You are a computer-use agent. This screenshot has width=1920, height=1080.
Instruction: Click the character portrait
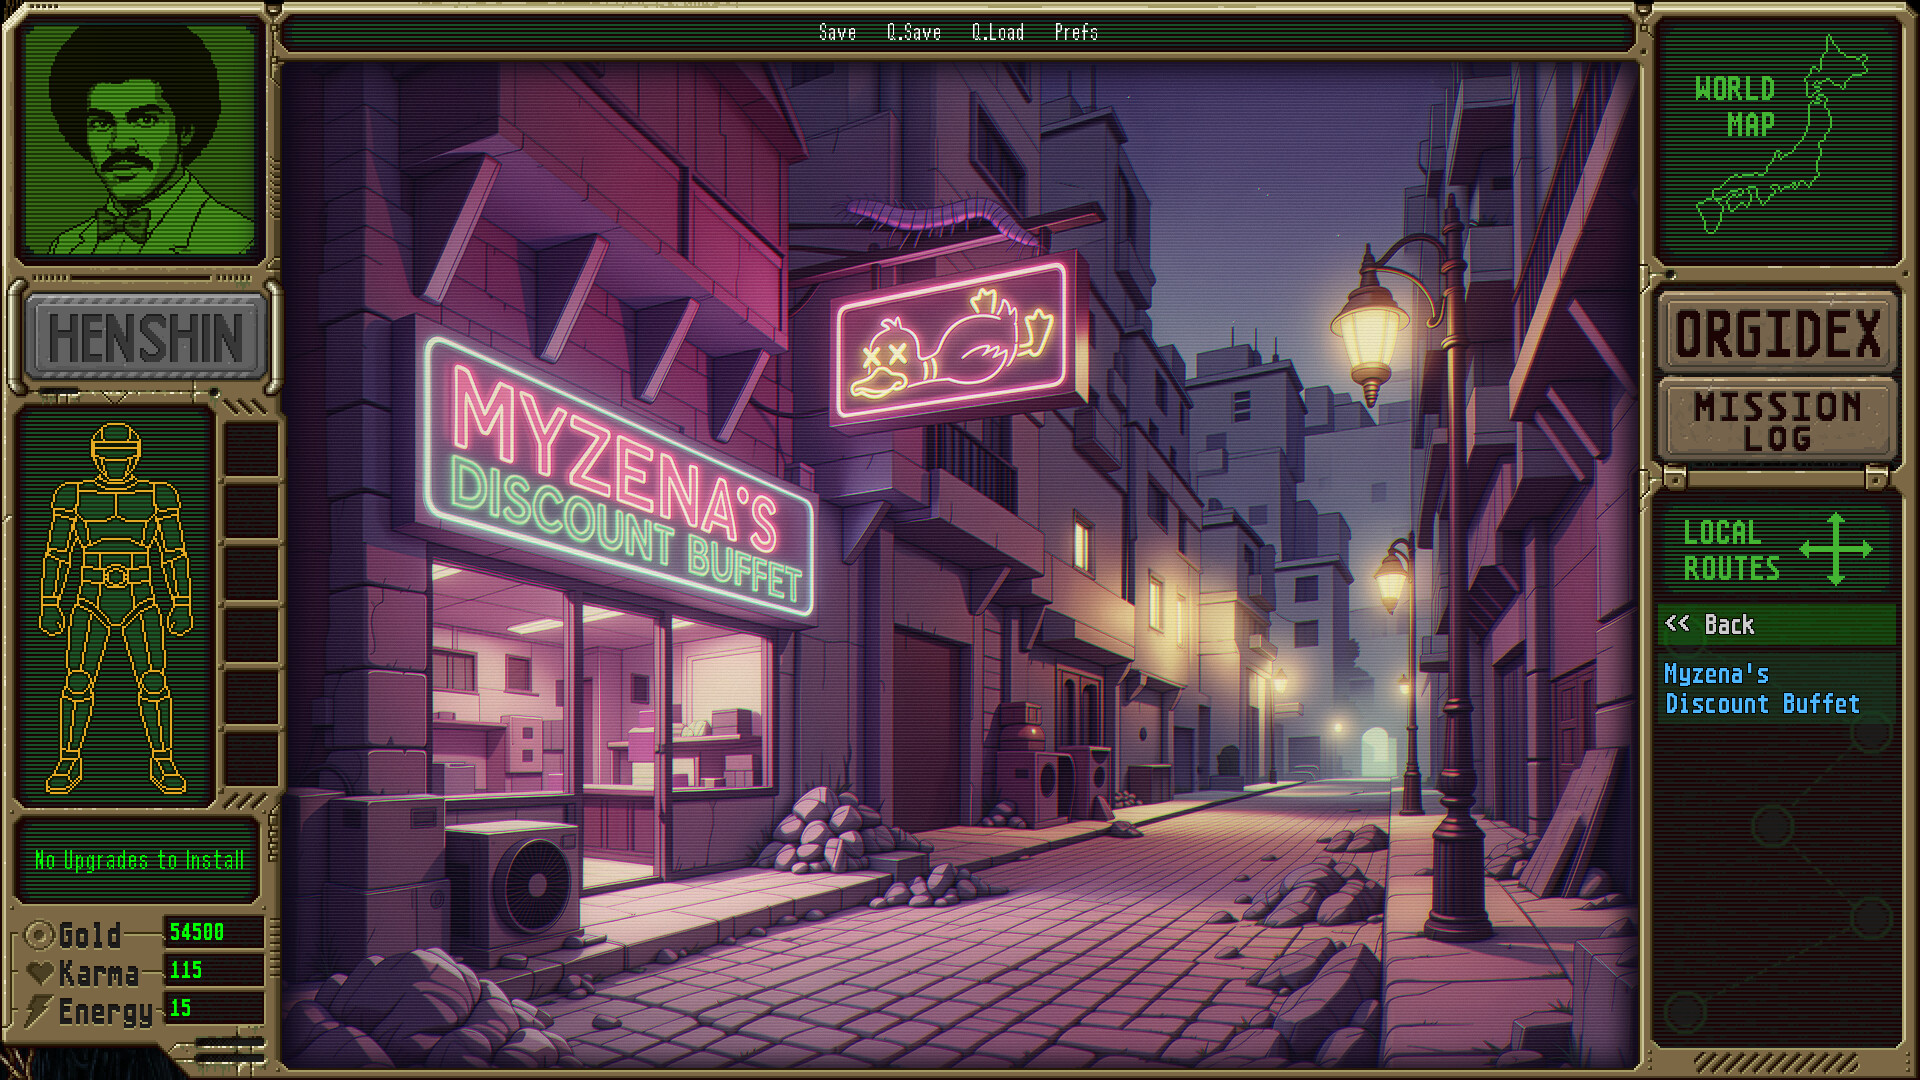pos(140,140)
